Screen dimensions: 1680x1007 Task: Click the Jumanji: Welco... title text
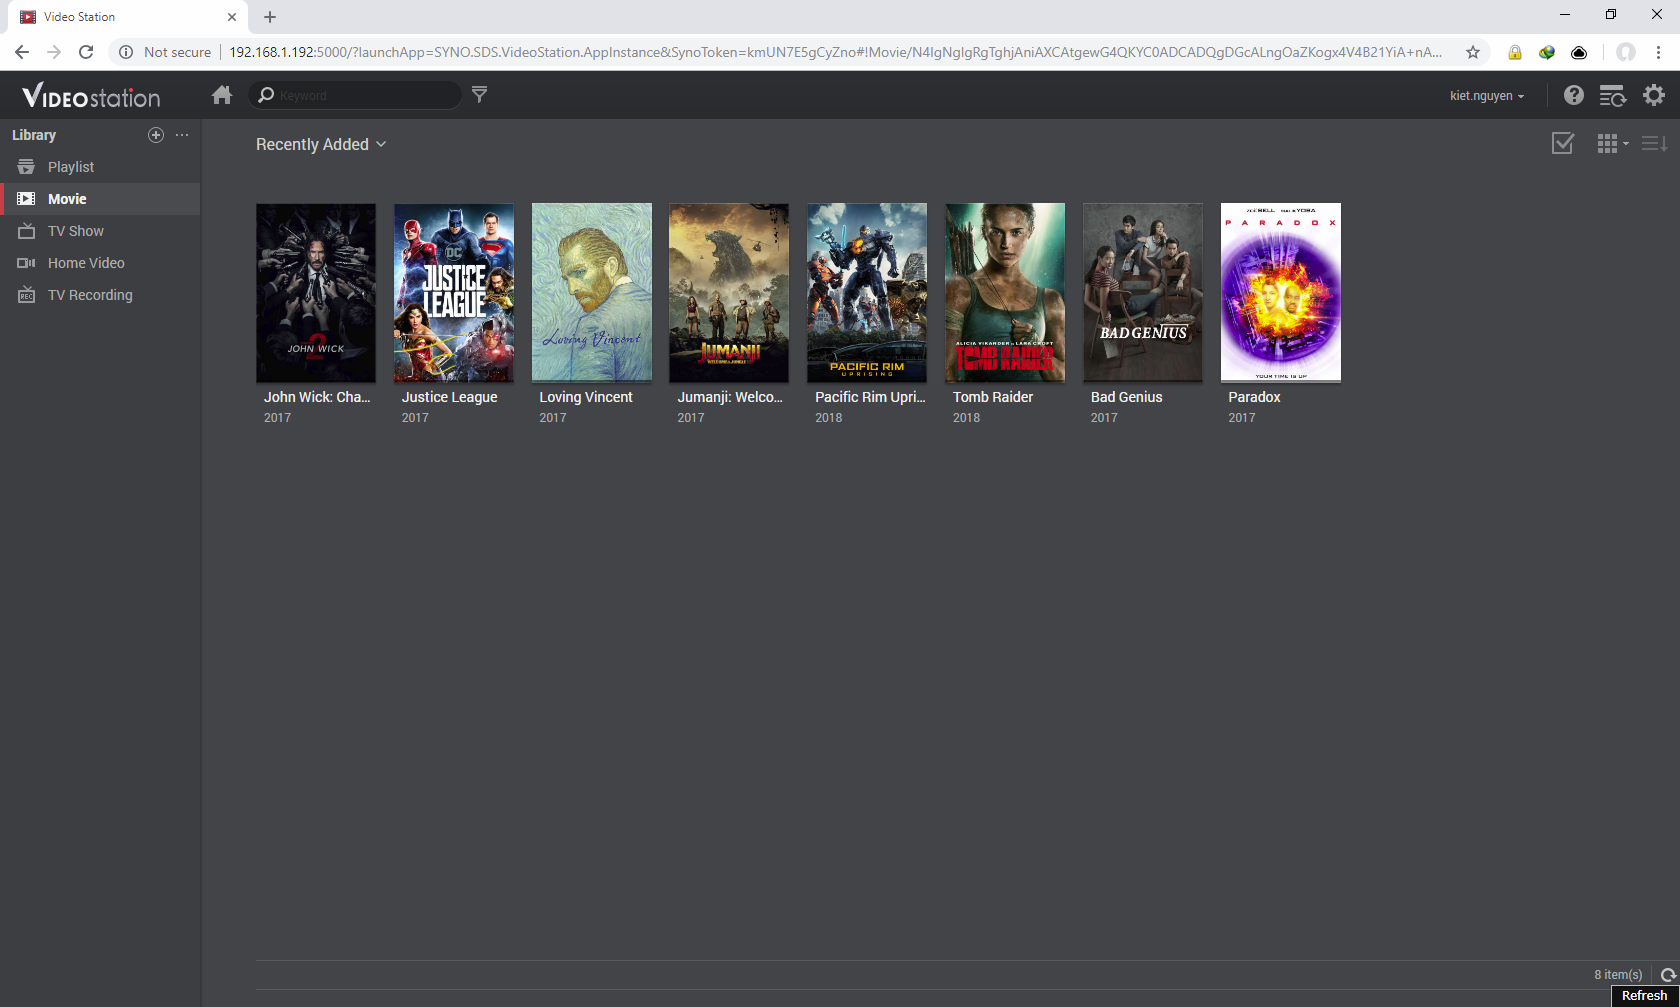pyautogui.click(x=730, y=397)
